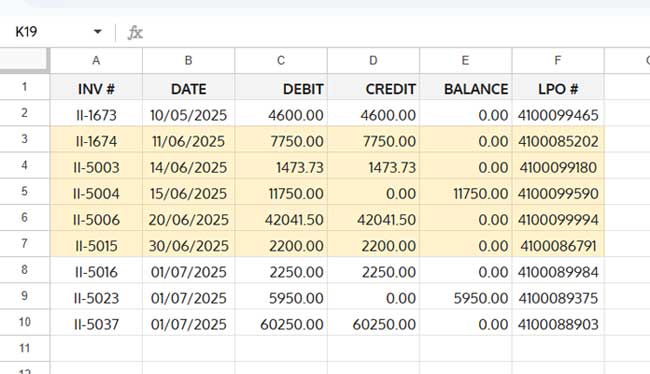
Task: Select invoice cell II-5037
Action: click(x=96, y=323)
